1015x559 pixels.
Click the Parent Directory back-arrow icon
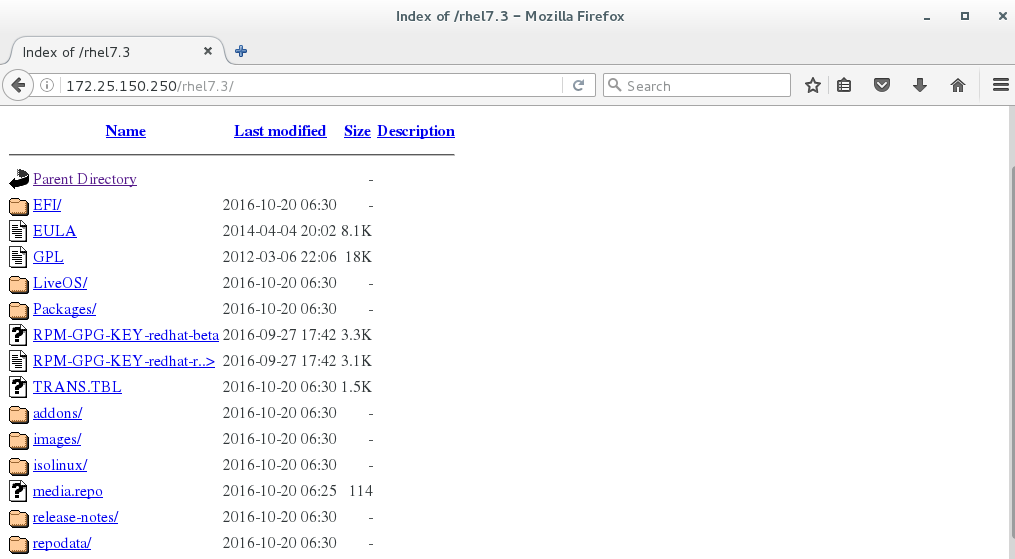(x=19, y=179)
